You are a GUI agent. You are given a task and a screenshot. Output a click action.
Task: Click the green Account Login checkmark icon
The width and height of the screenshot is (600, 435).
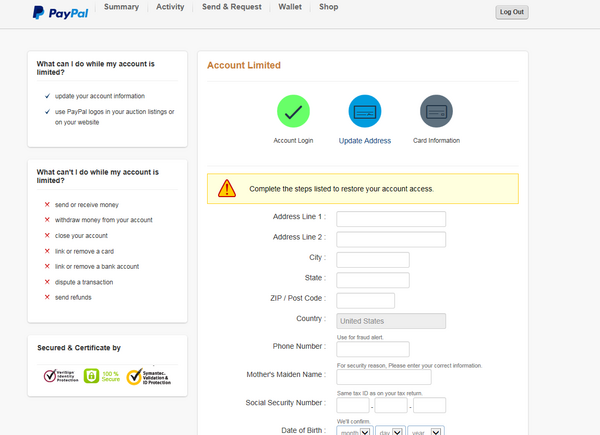pyautogui.click(x=293, y=111)
